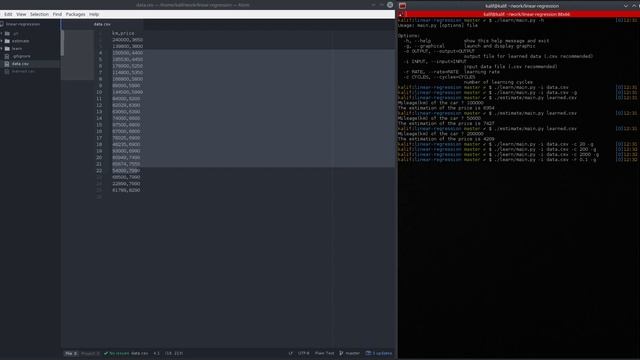Image resolution: width=640 pixels, height=360 pixels.
Task: Click the No Issues linter status
Action: tap(119, 353)
